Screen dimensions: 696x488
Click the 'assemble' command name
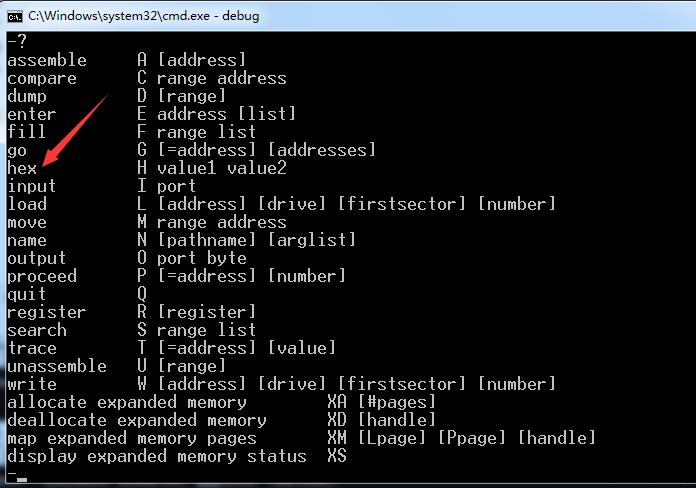click(47, 60)
